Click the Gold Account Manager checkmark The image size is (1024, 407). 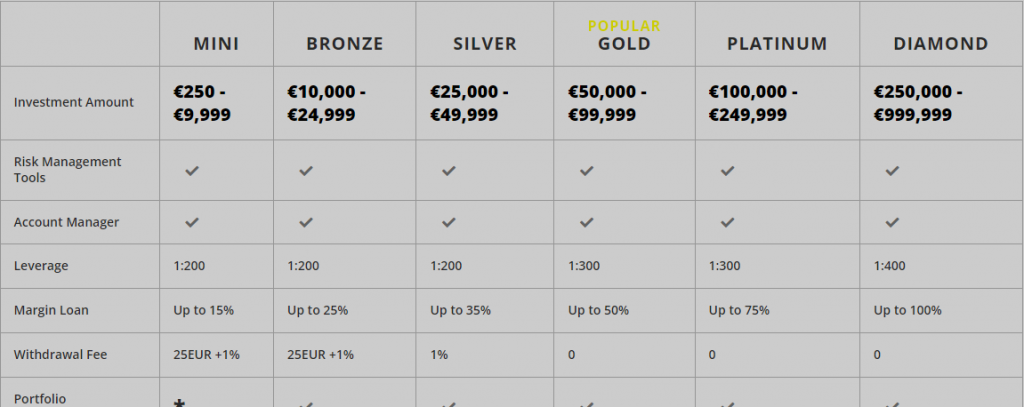click(586, 222)
